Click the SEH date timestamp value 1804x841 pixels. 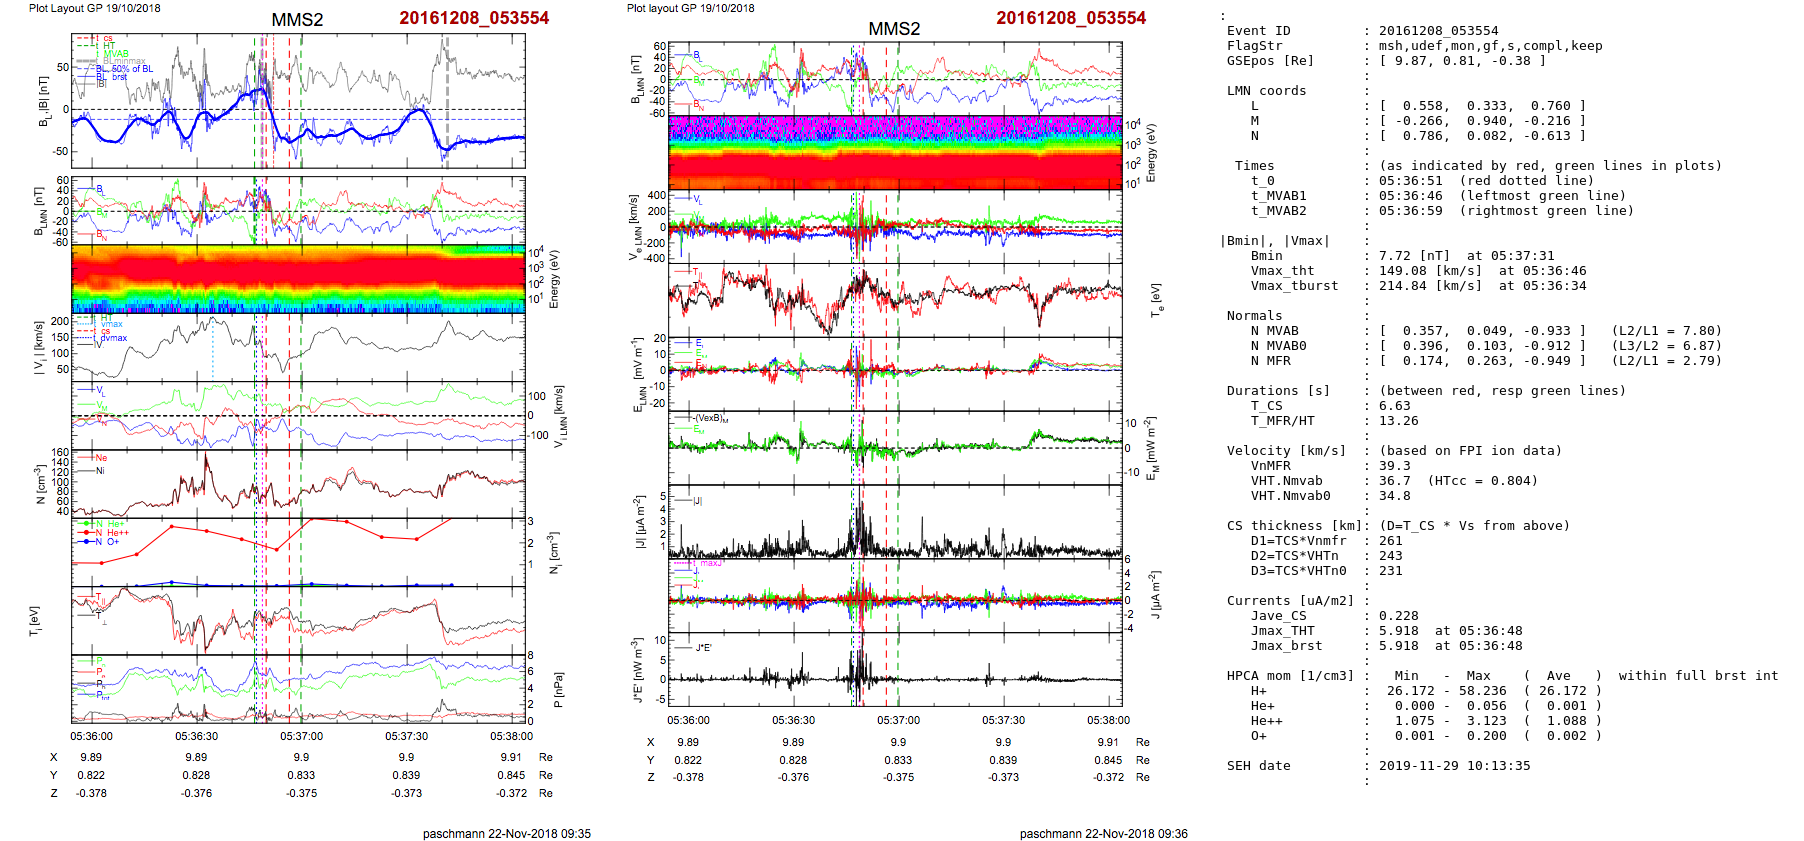pos(1454,766)
